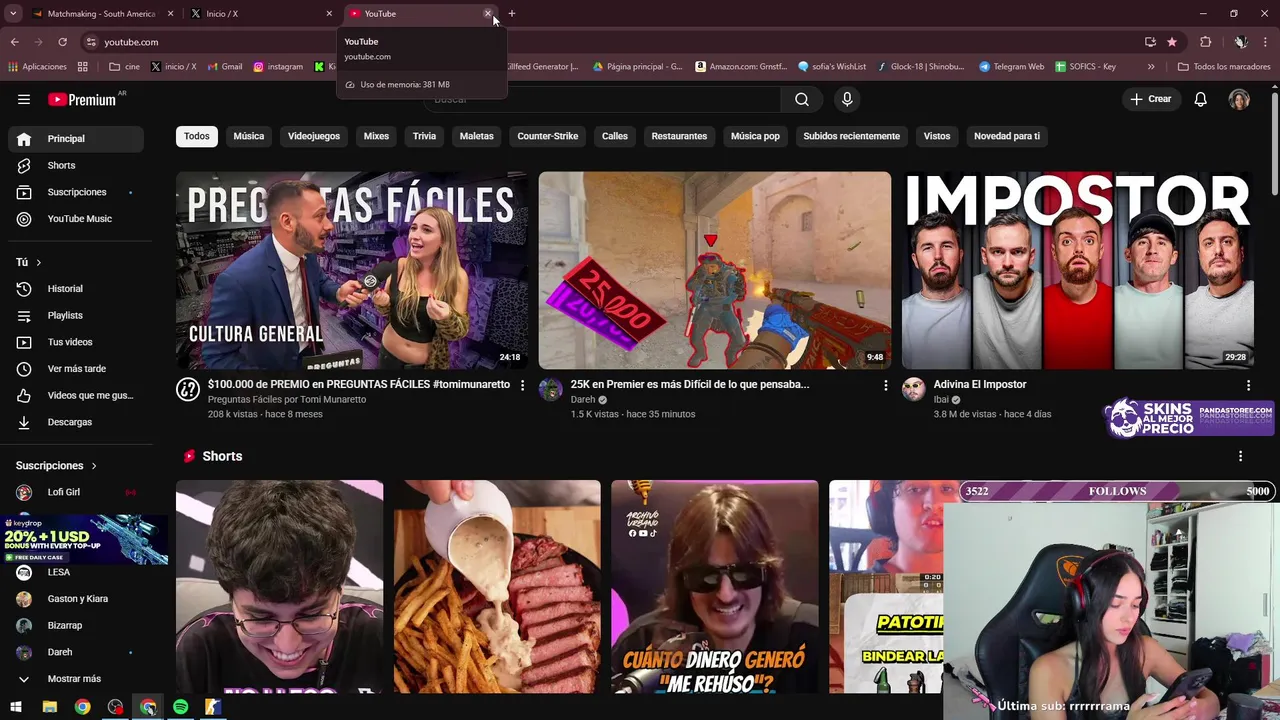The width and height of the screenshot is (1280, 720).
Task: Open a new Chrome tab
Action: click(512, 14)
